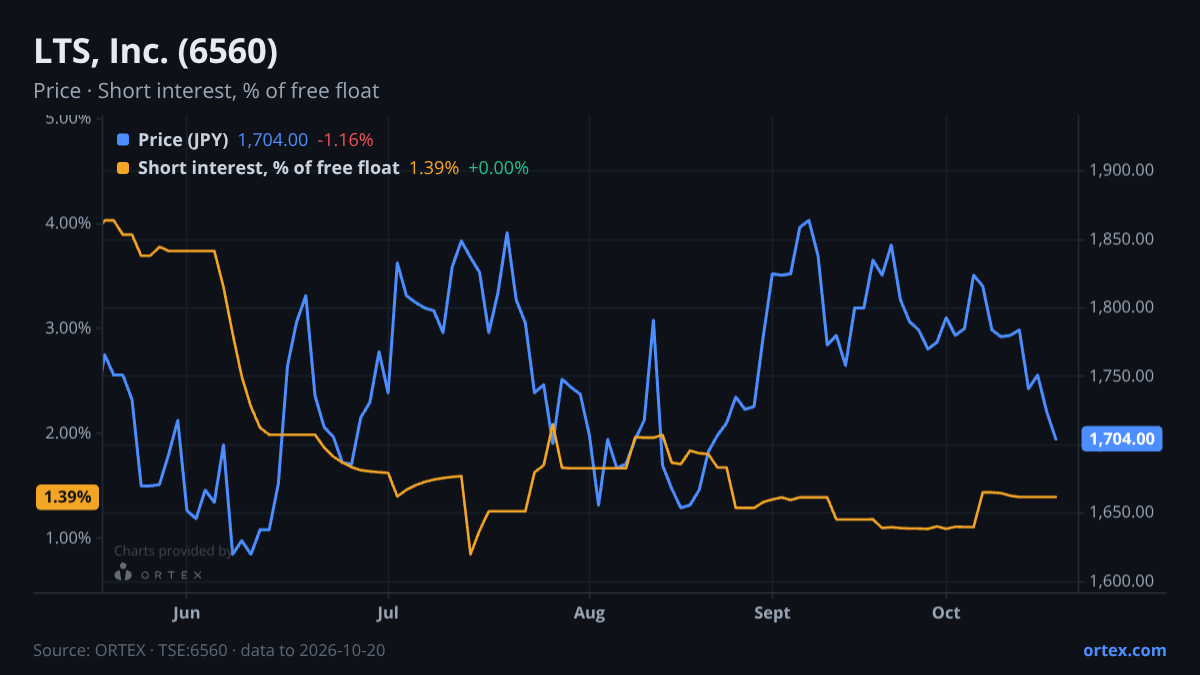Click the ORTEX logo icon
The image size is (1200, 675).
click(123, 573)
